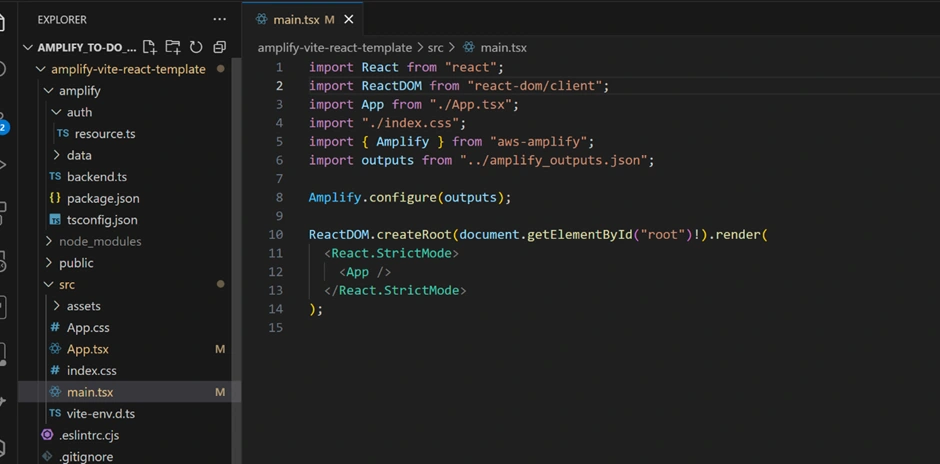Screen dimensions: 940x464
Task: Click the New Folder icon in Explorer header
Action: 173,47
